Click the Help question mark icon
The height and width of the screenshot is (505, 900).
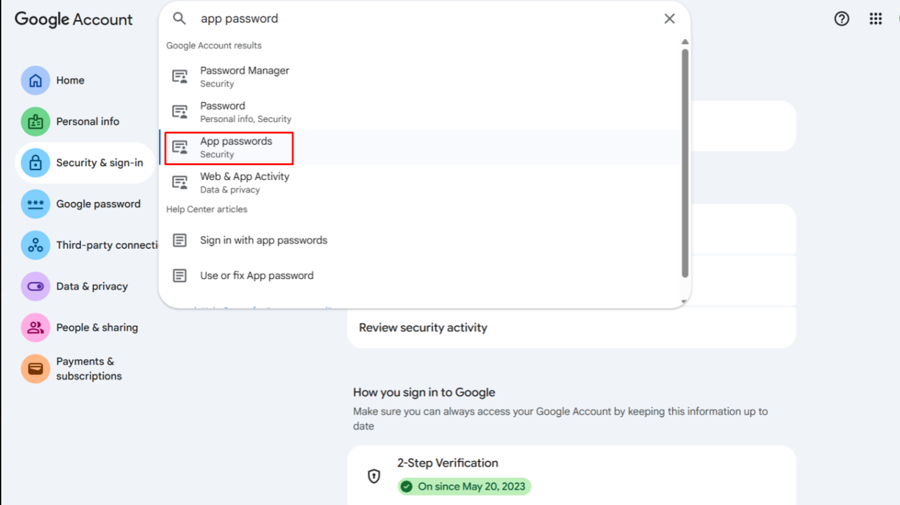point(842,19)
